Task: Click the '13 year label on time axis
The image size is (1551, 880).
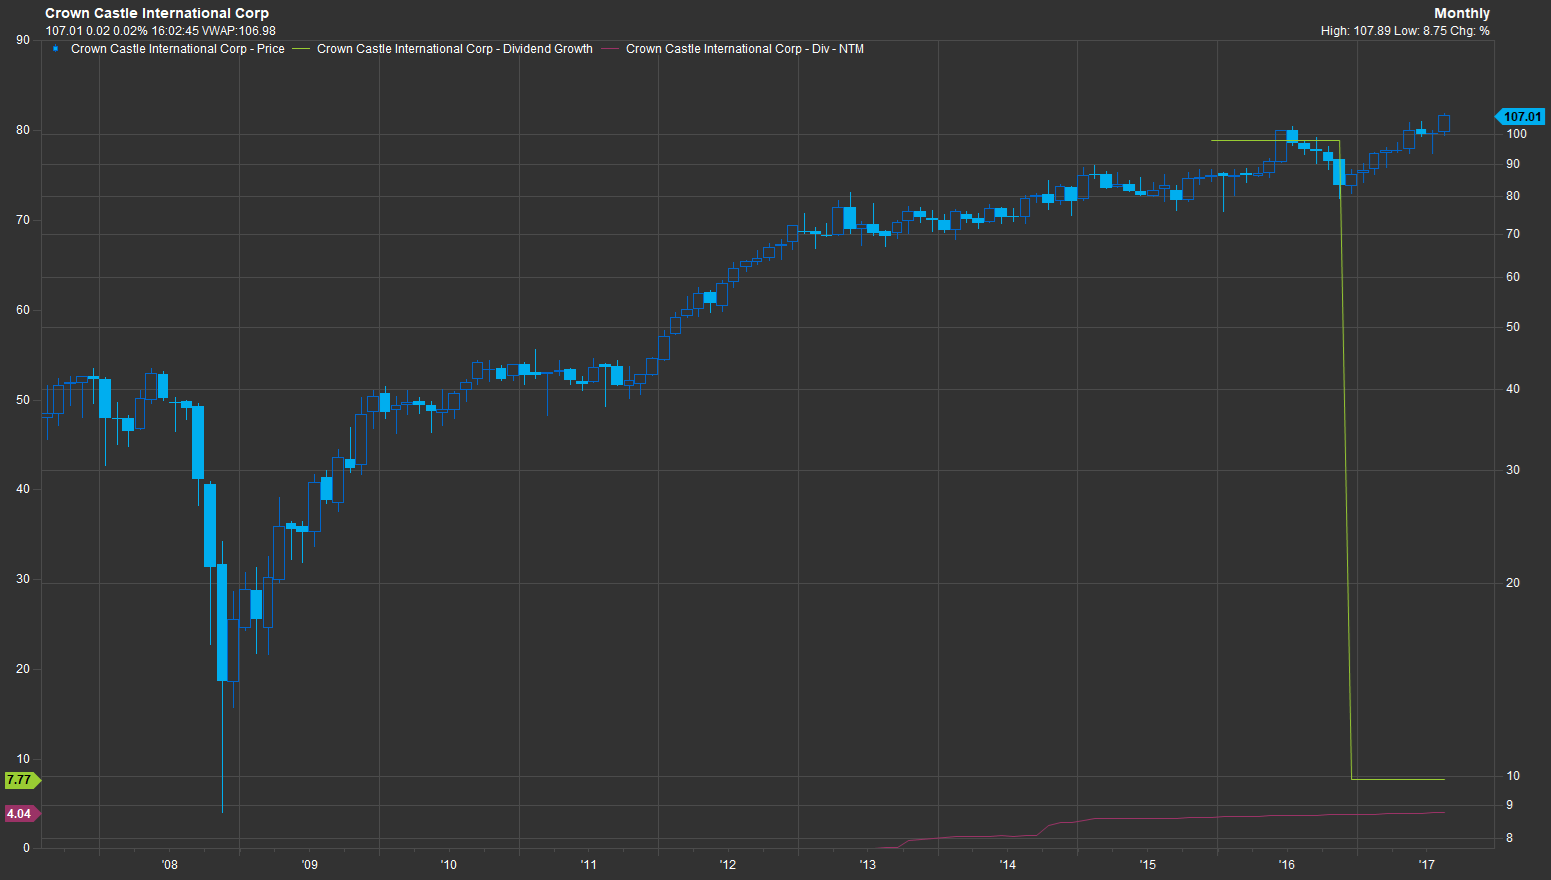Action: [x=867, y=865]
